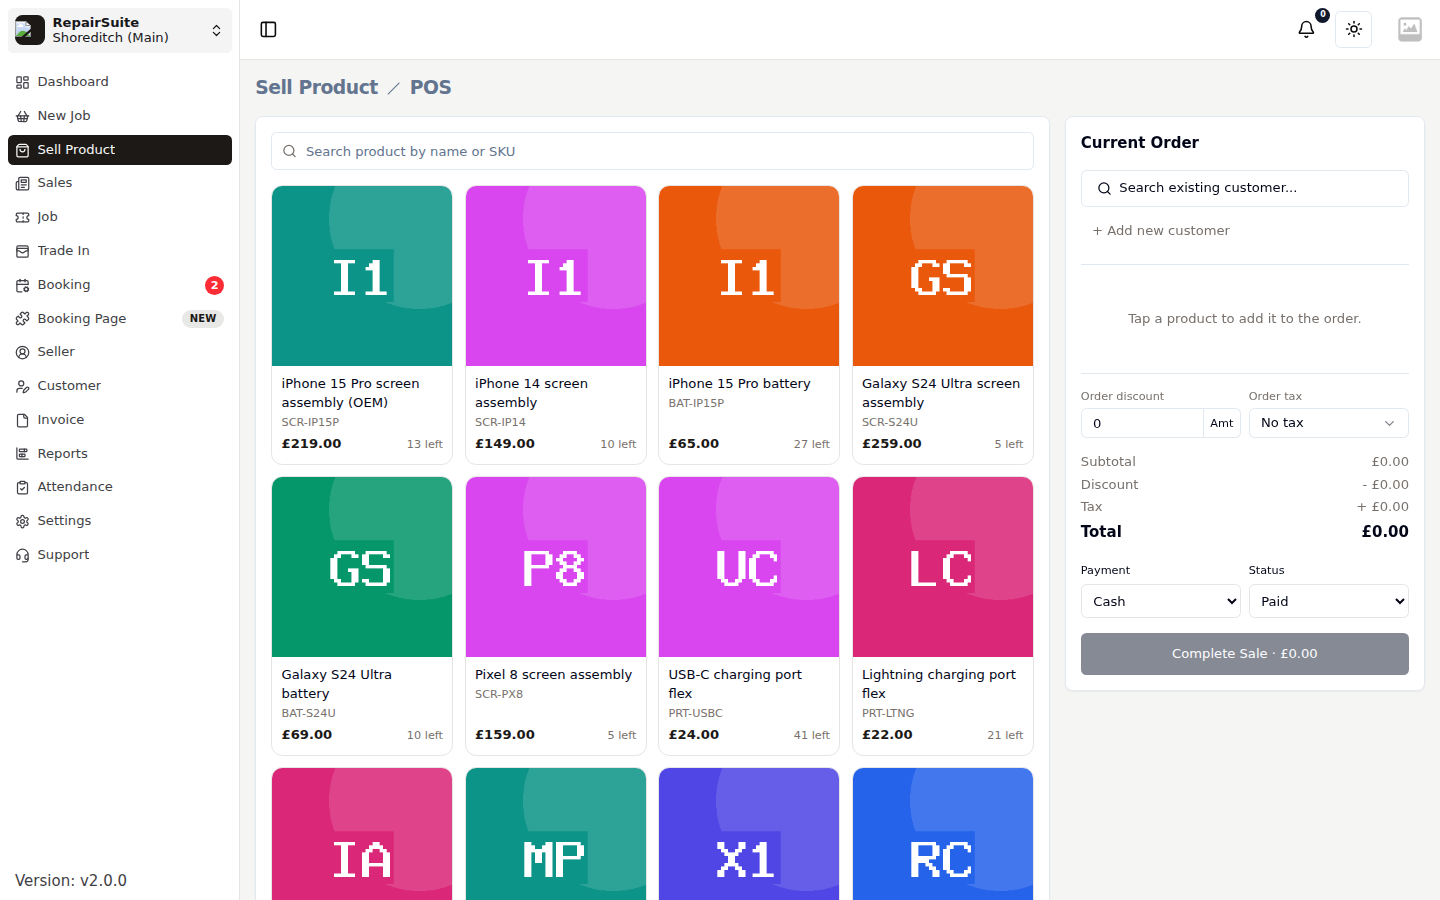
Task: Click the Sales icon in sidebar
Action: (22, 183)
